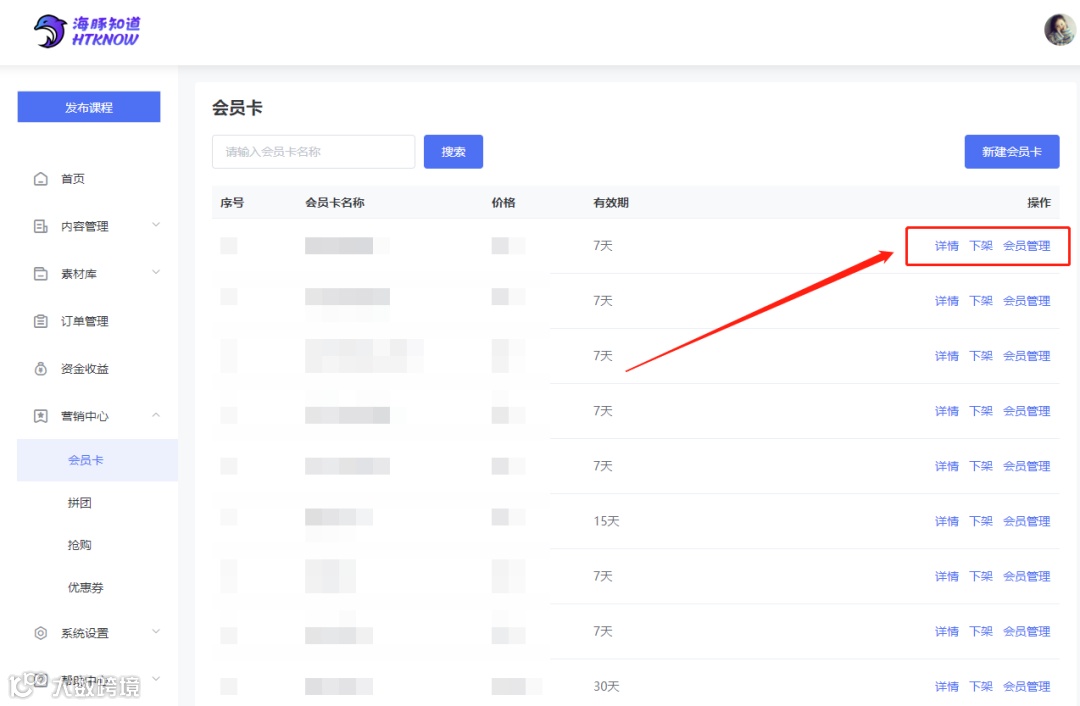Open 会员管理 in the first card row
Viewport: 1080px width, 706px height.
(x=1026, y=246)
